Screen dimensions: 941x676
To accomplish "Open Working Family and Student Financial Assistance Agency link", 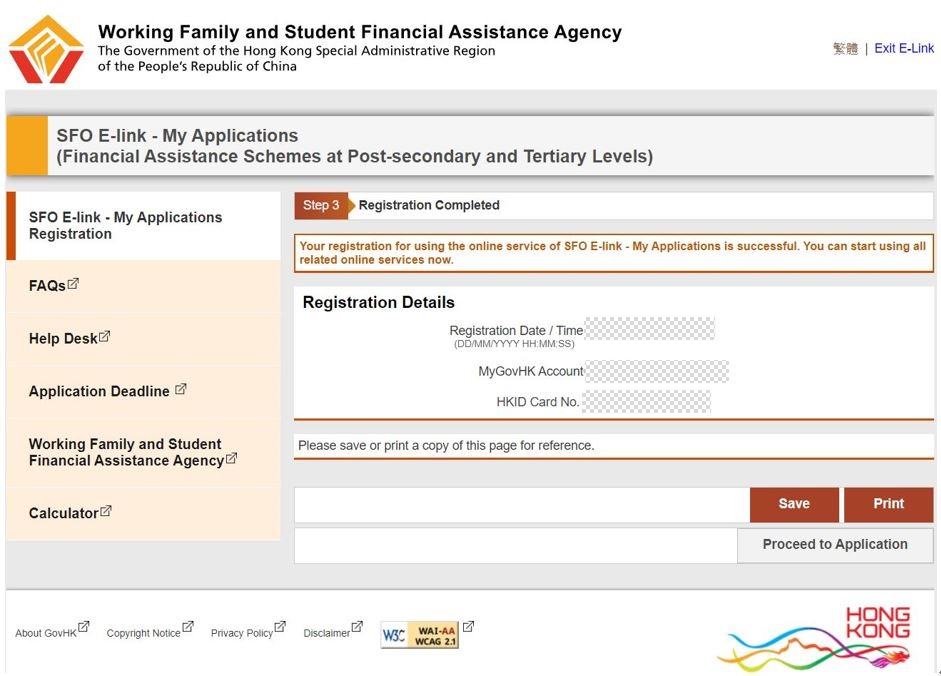I will tap(125, 453).
